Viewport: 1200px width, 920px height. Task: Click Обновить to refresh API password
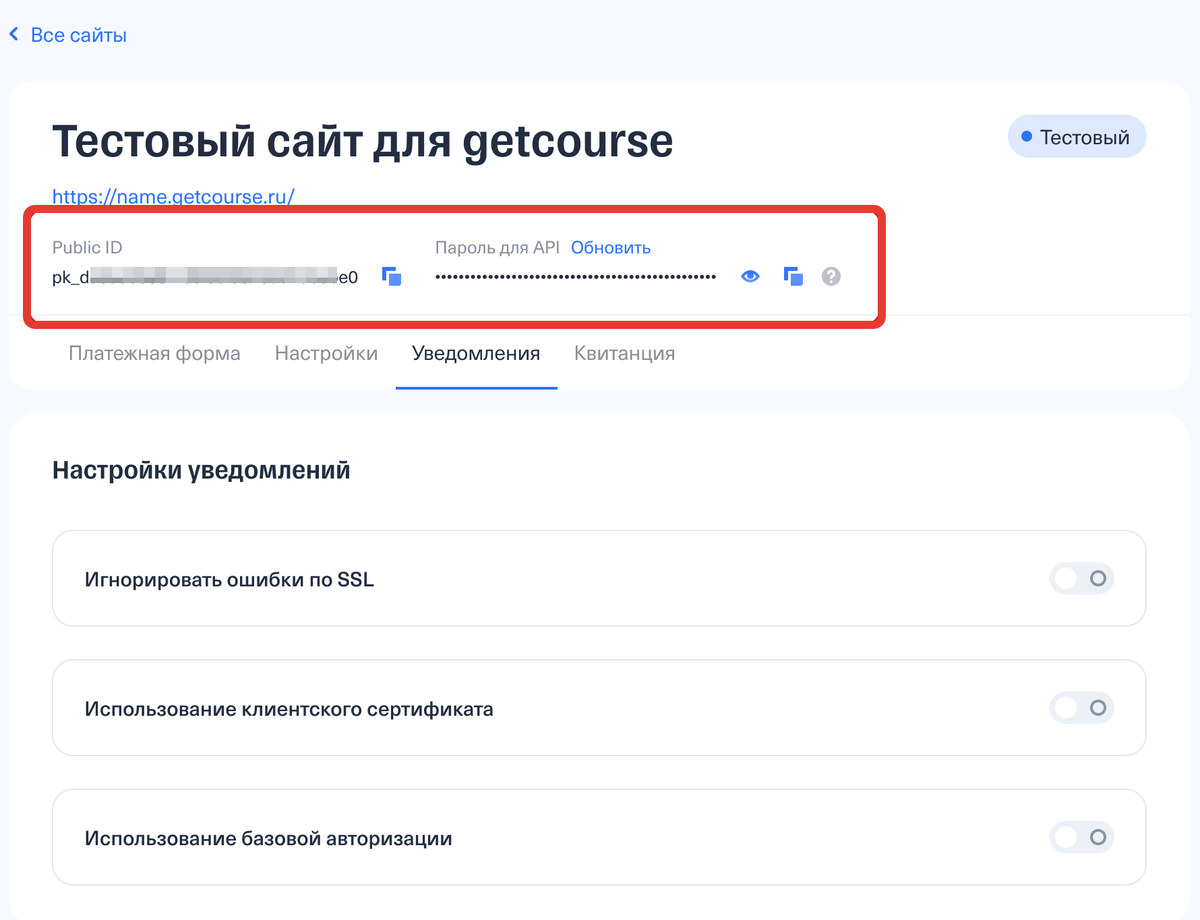tap(611, 248)
